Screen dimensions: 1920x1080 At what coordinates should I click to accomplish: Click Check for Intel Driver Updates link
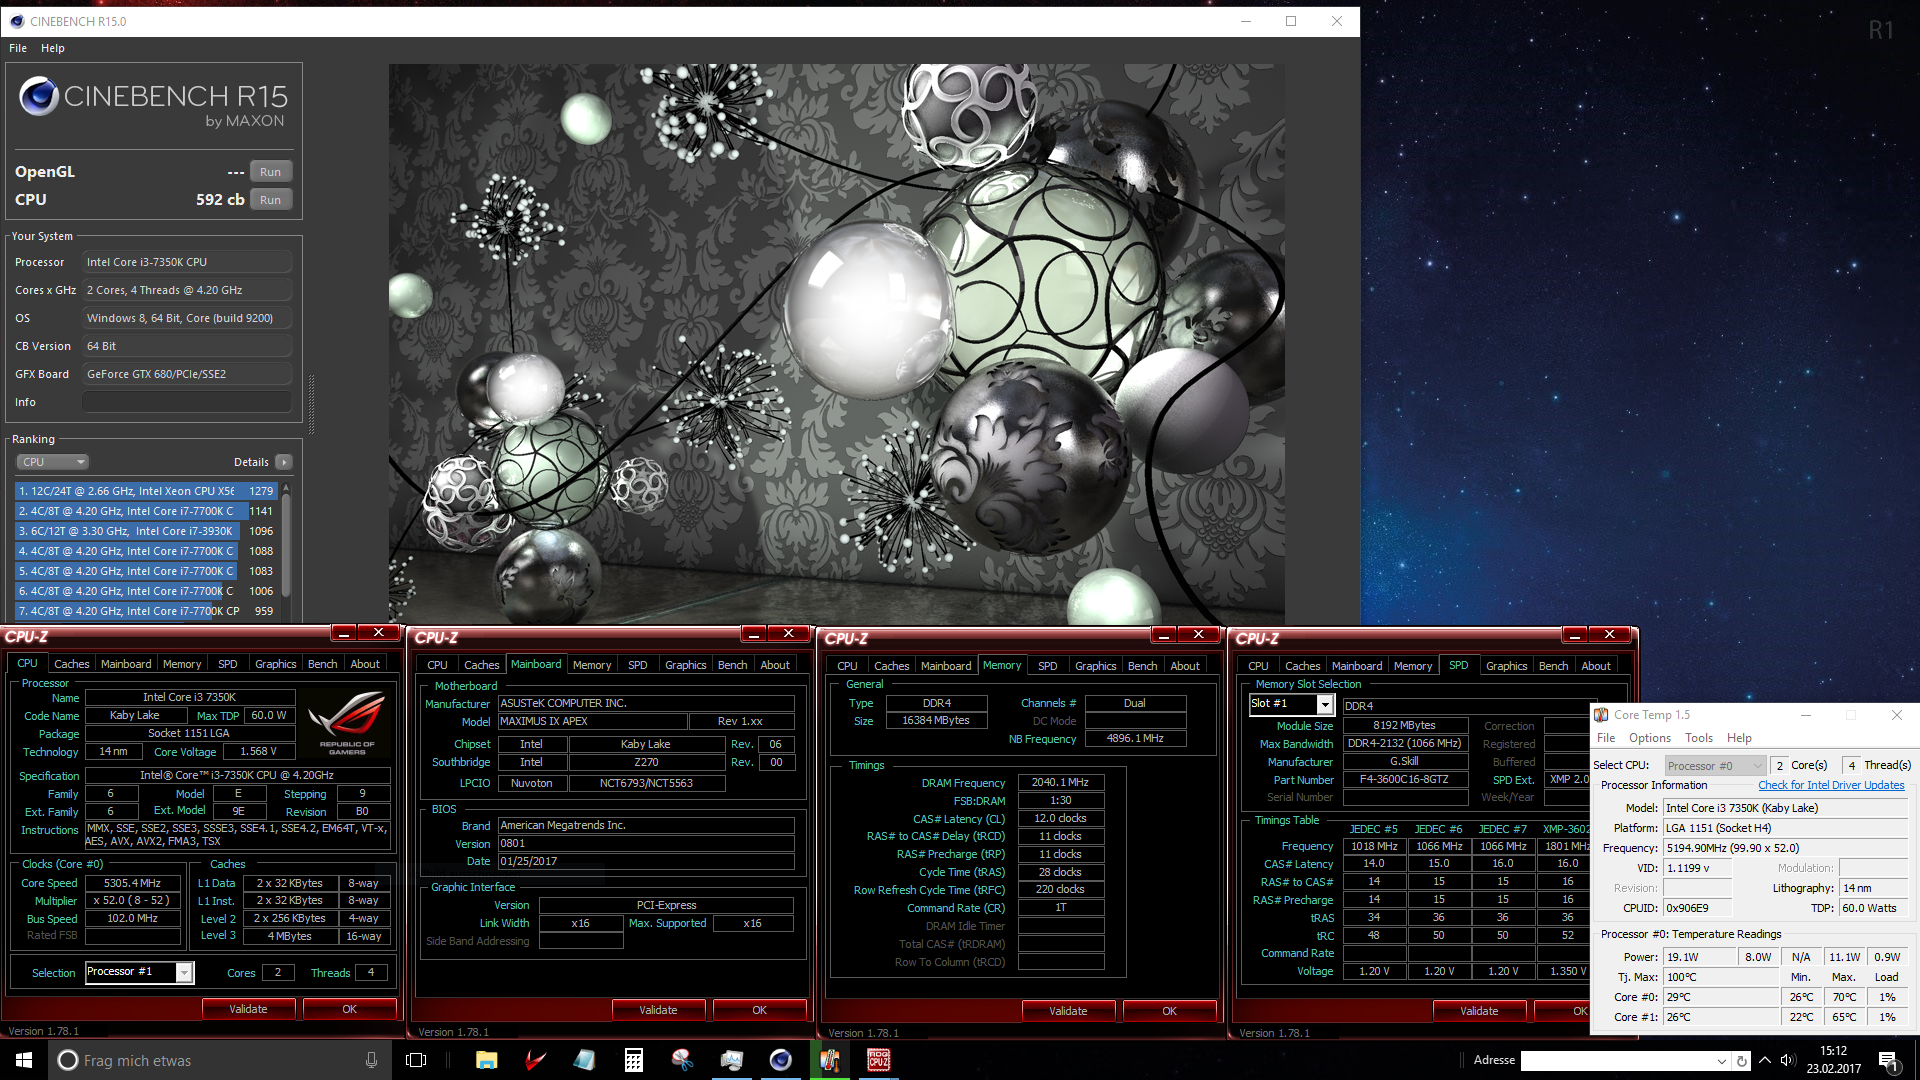(x=1831, y=786)
